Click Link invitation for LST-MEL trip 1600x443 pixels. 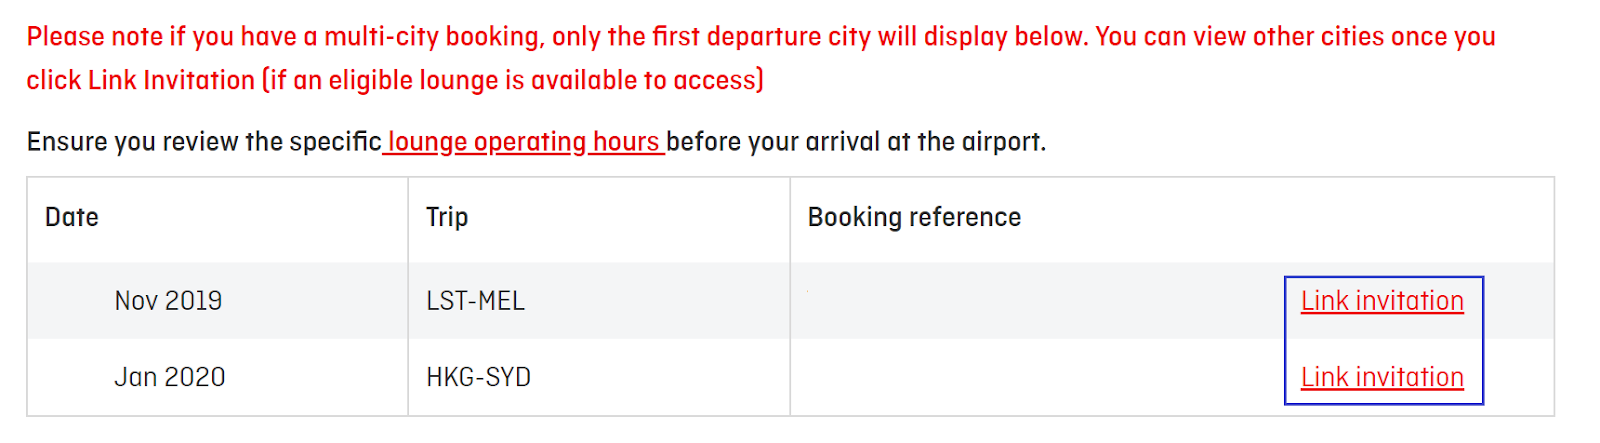(x=1382, y=301)
